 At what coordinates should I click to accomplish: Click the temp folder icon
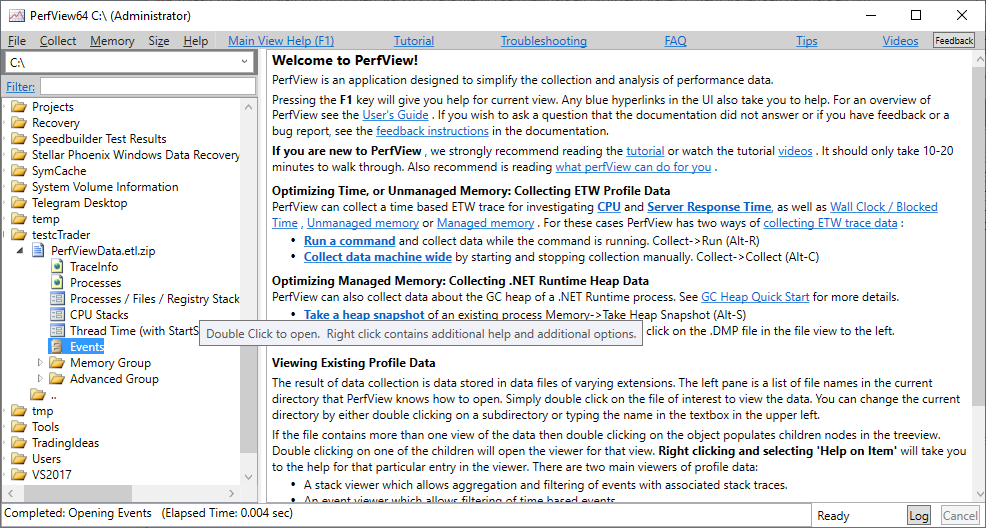pyautogui.click(x=19, y=219)
